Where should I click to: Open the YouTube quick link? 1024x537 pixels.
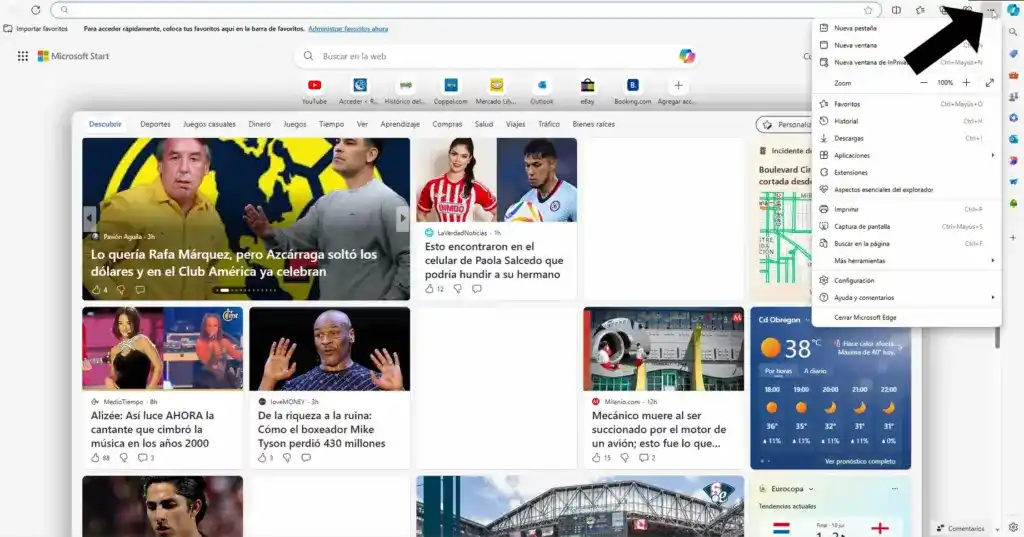click(314, 91)
